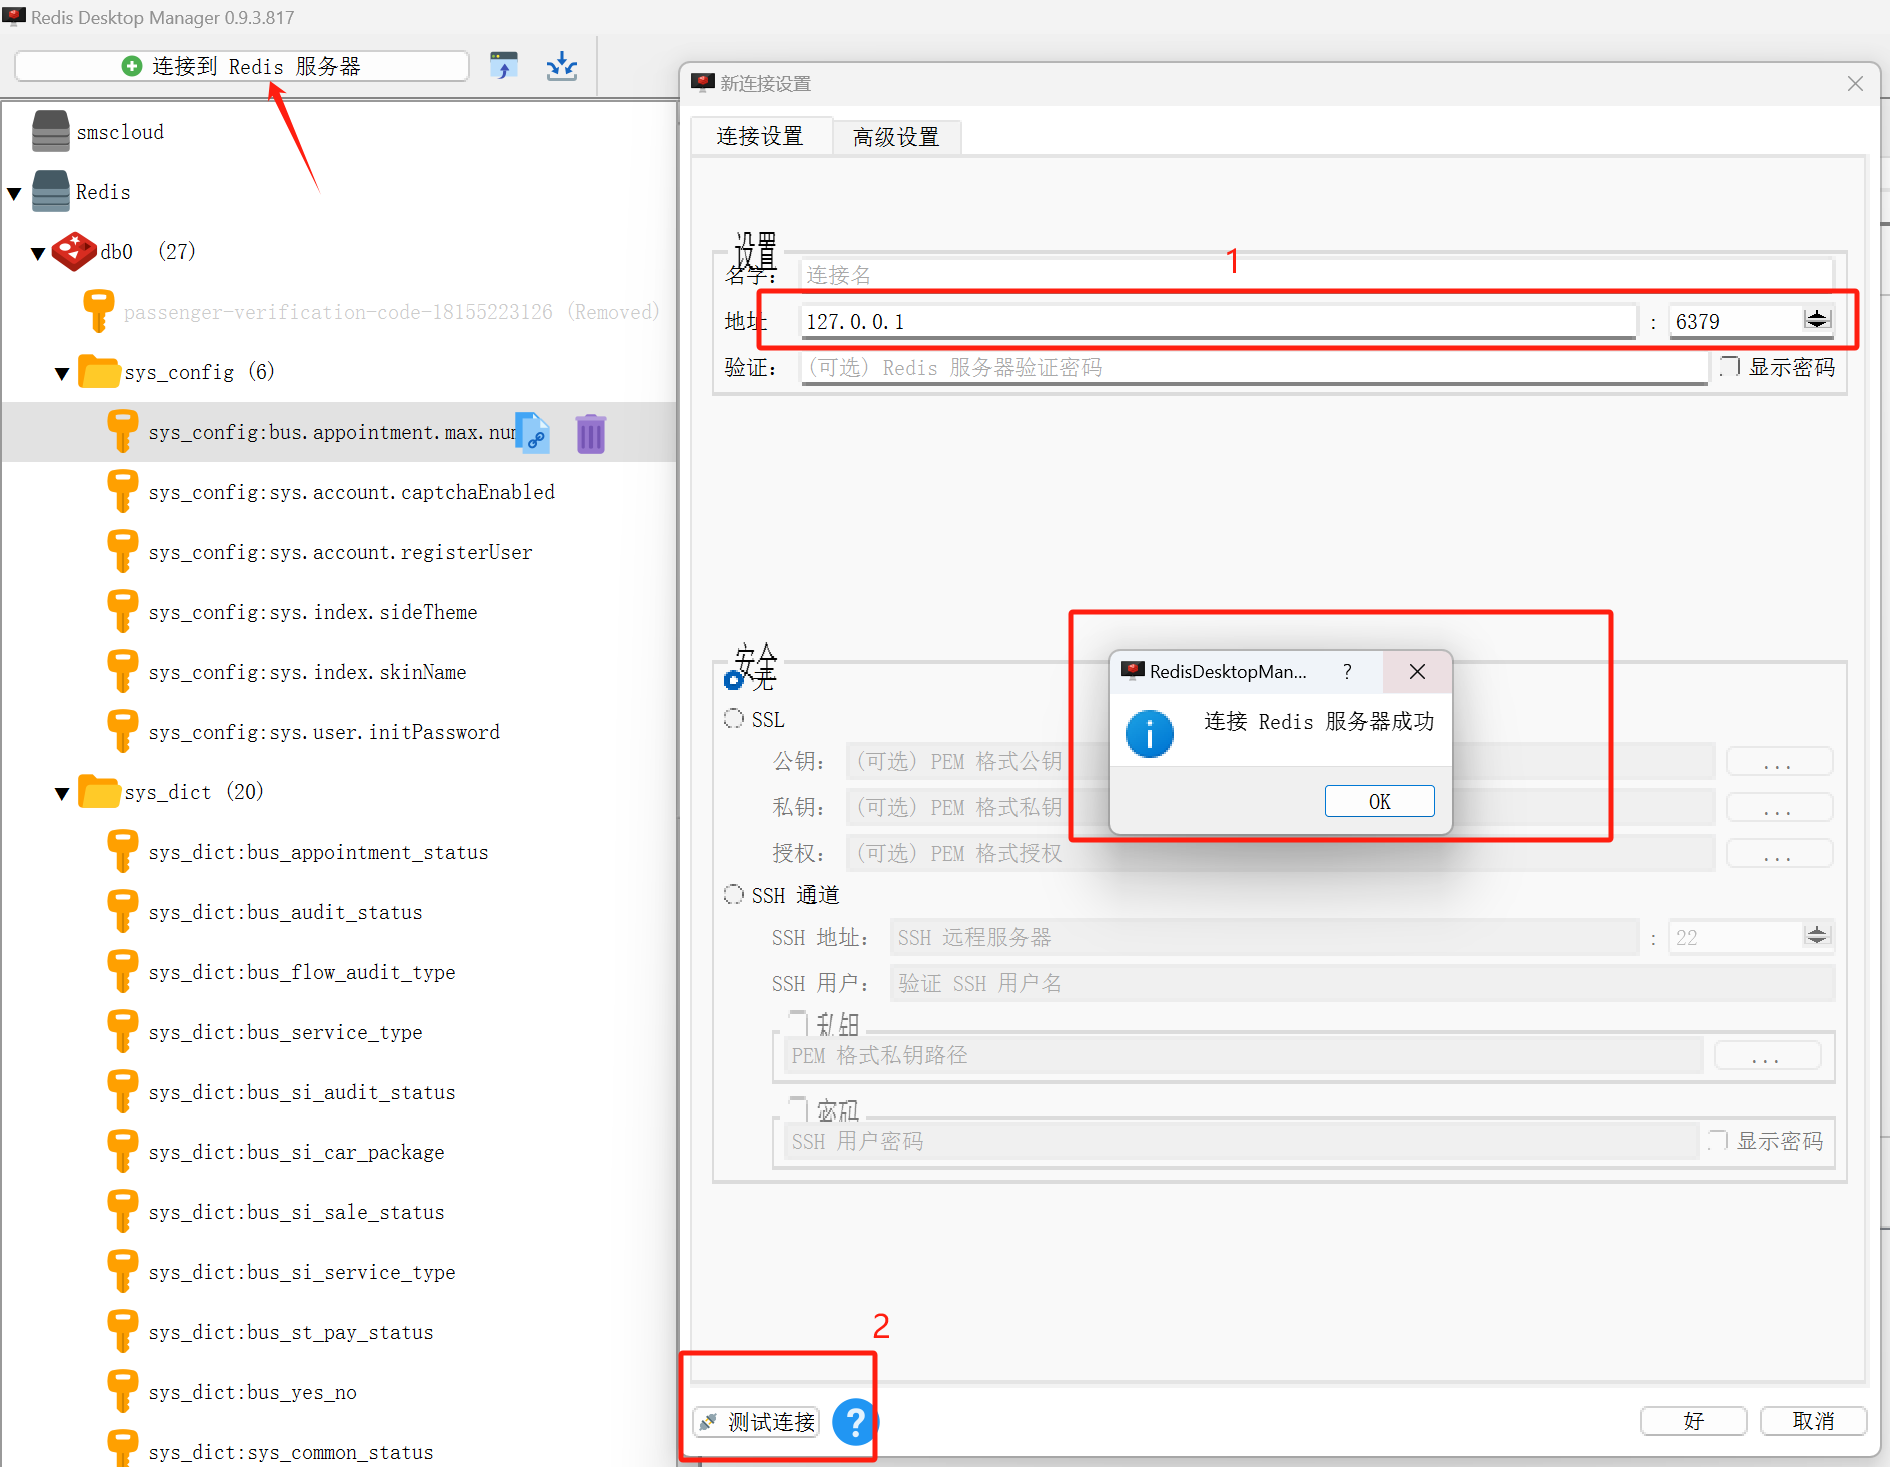1890x1467 pixels.
Task: Close the 新连接设置 window
Action: coord(1855,83)
